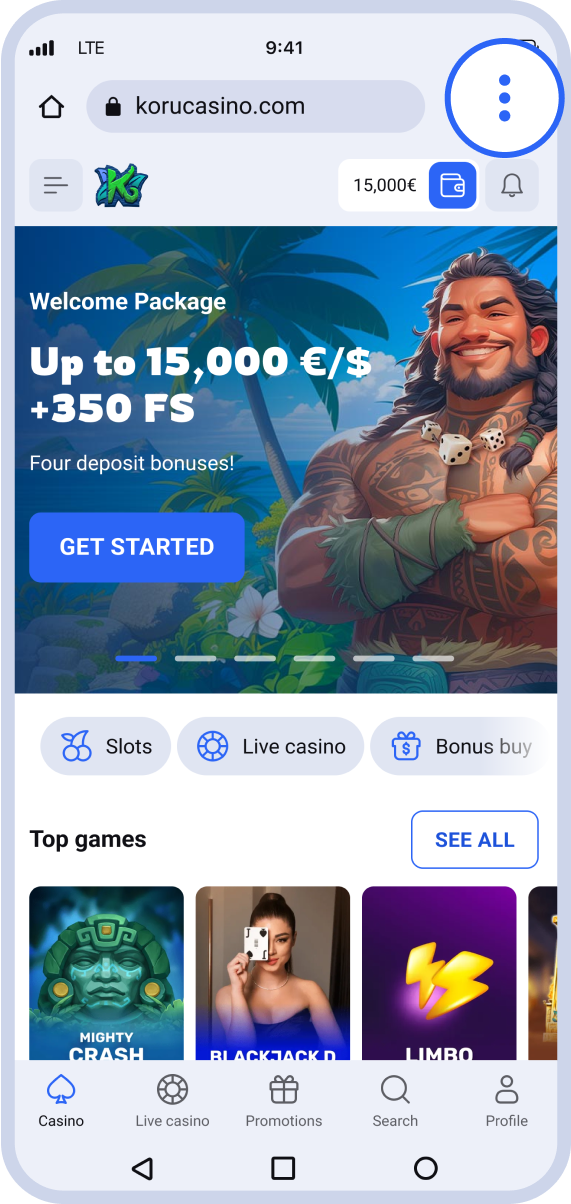Open the wallet deposit icon
The width and height of the screenshot is (571, 1204).
click(x=453, y=185)
